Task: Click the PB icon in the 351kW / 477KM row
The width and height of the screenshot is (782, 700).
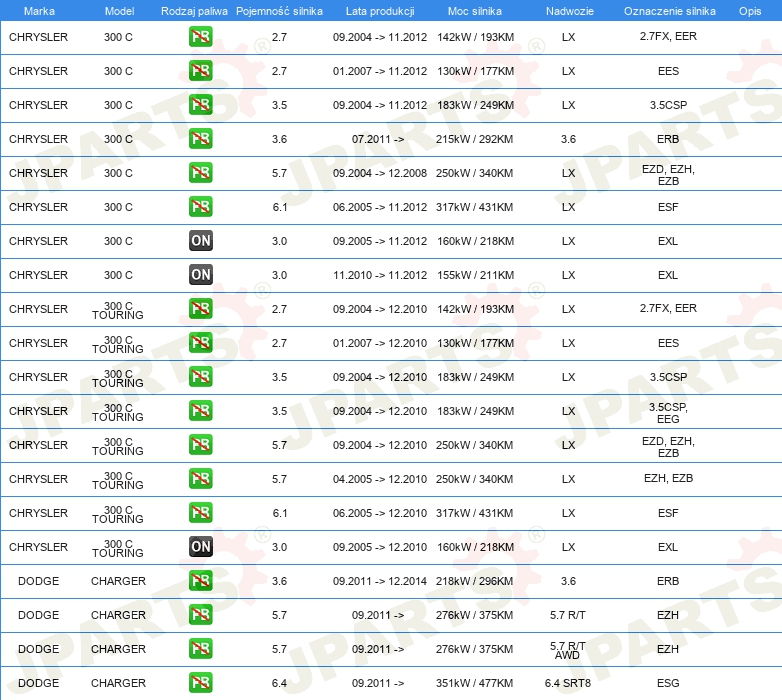Action: [x=200, y=683]
